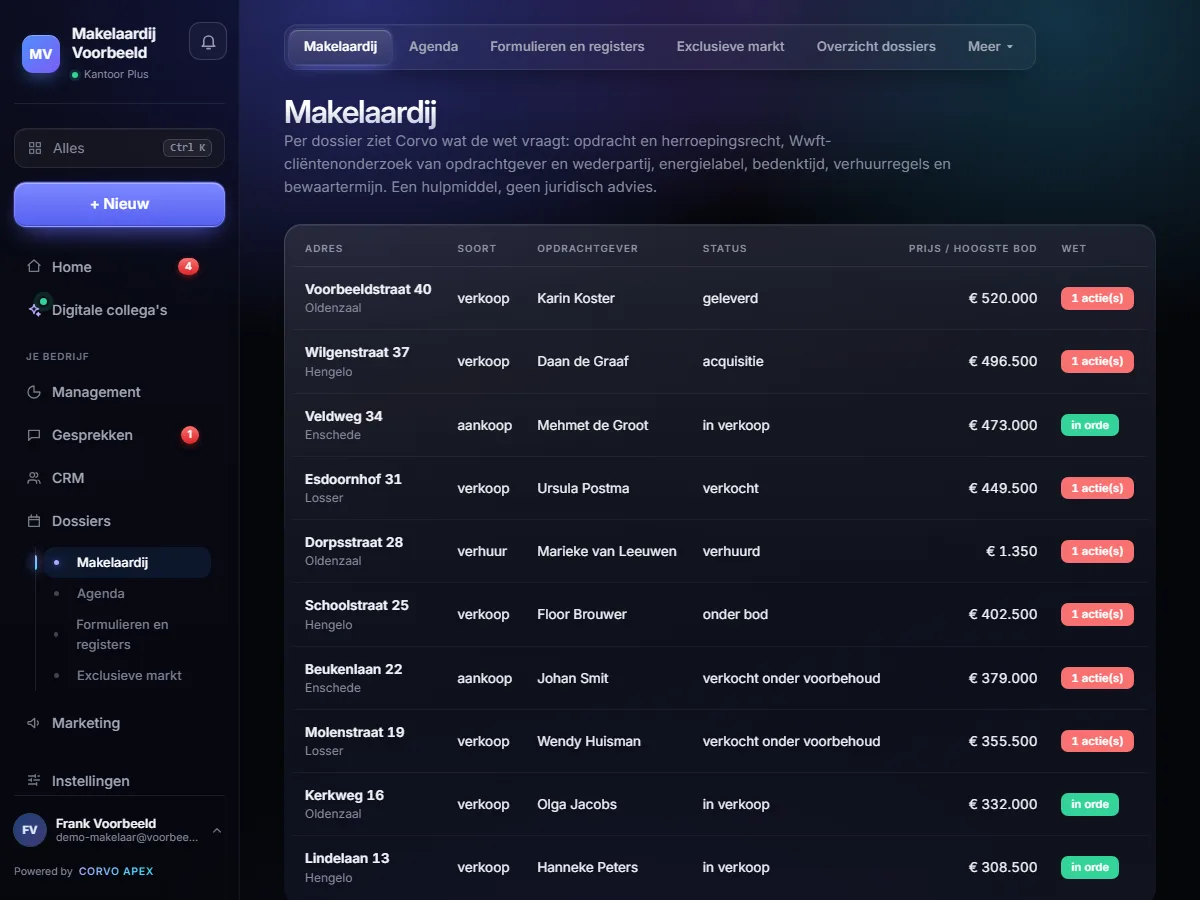
Task: Click the grid icon in Alles search
Action: (35, 148)
